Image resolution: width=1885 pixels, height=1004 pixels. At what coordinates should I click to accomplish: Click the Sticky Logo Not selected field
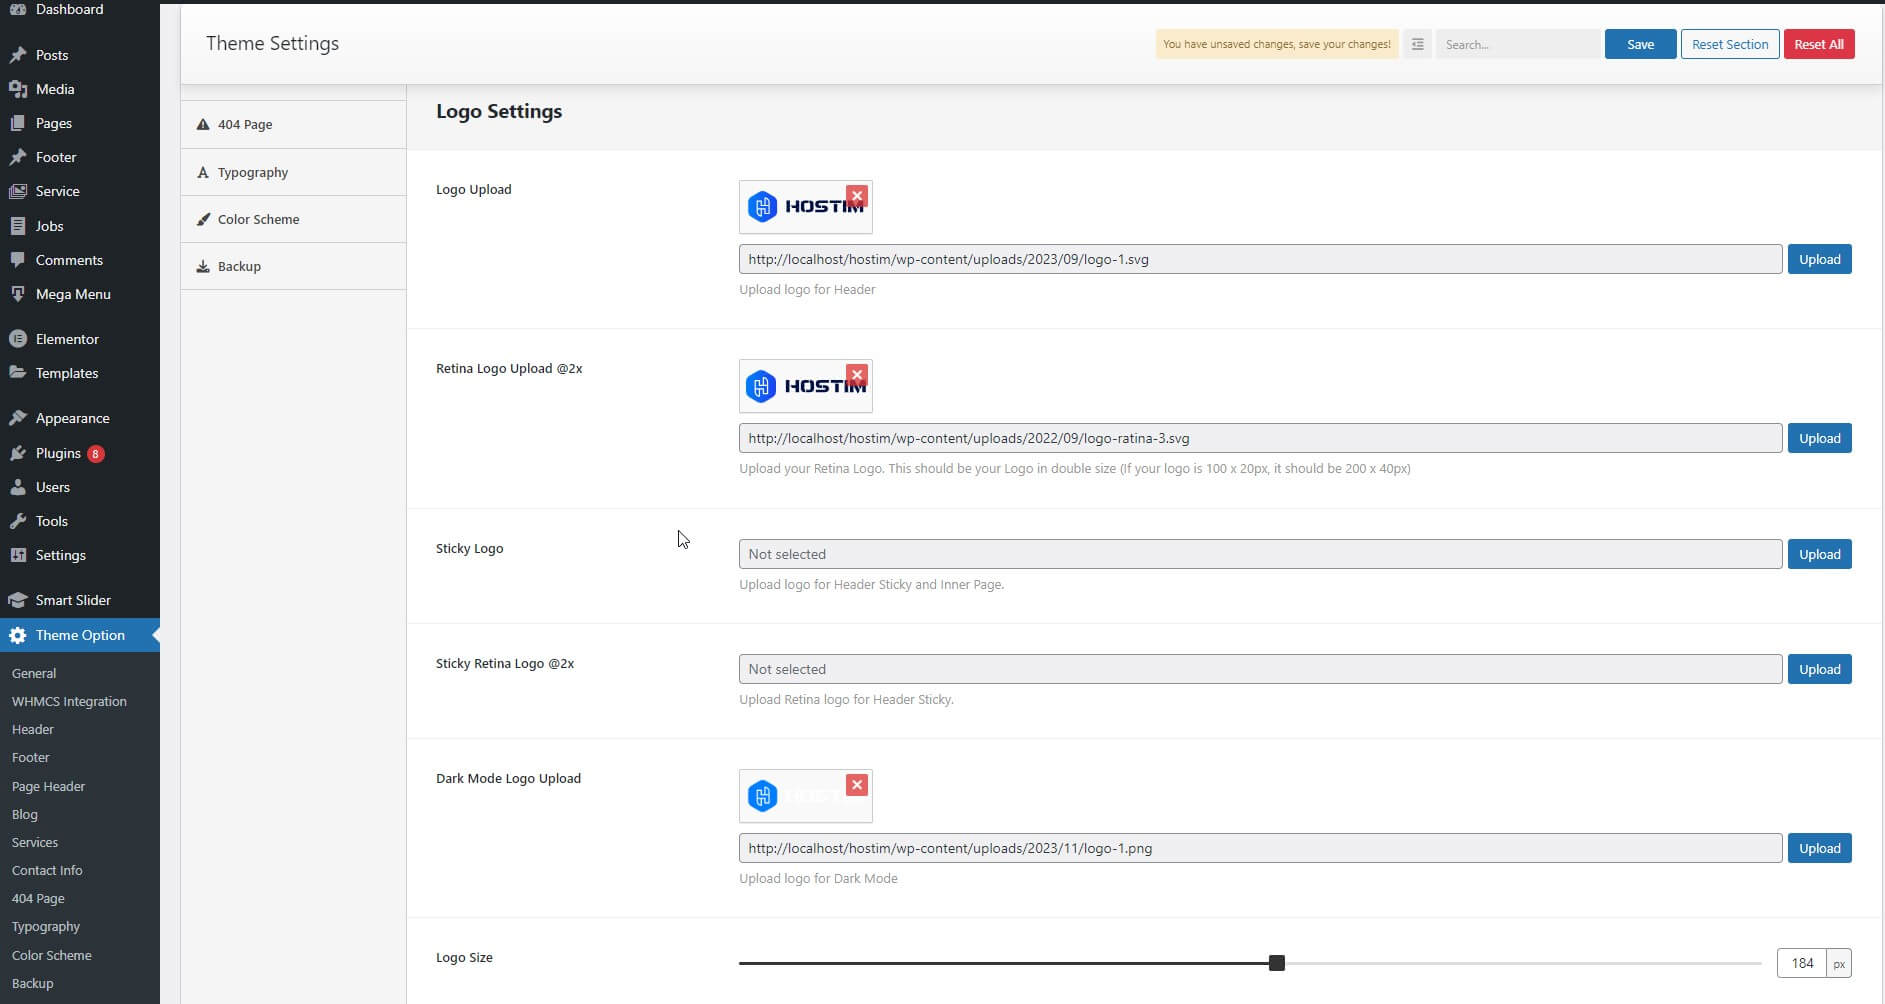(x=1260, y=554)
